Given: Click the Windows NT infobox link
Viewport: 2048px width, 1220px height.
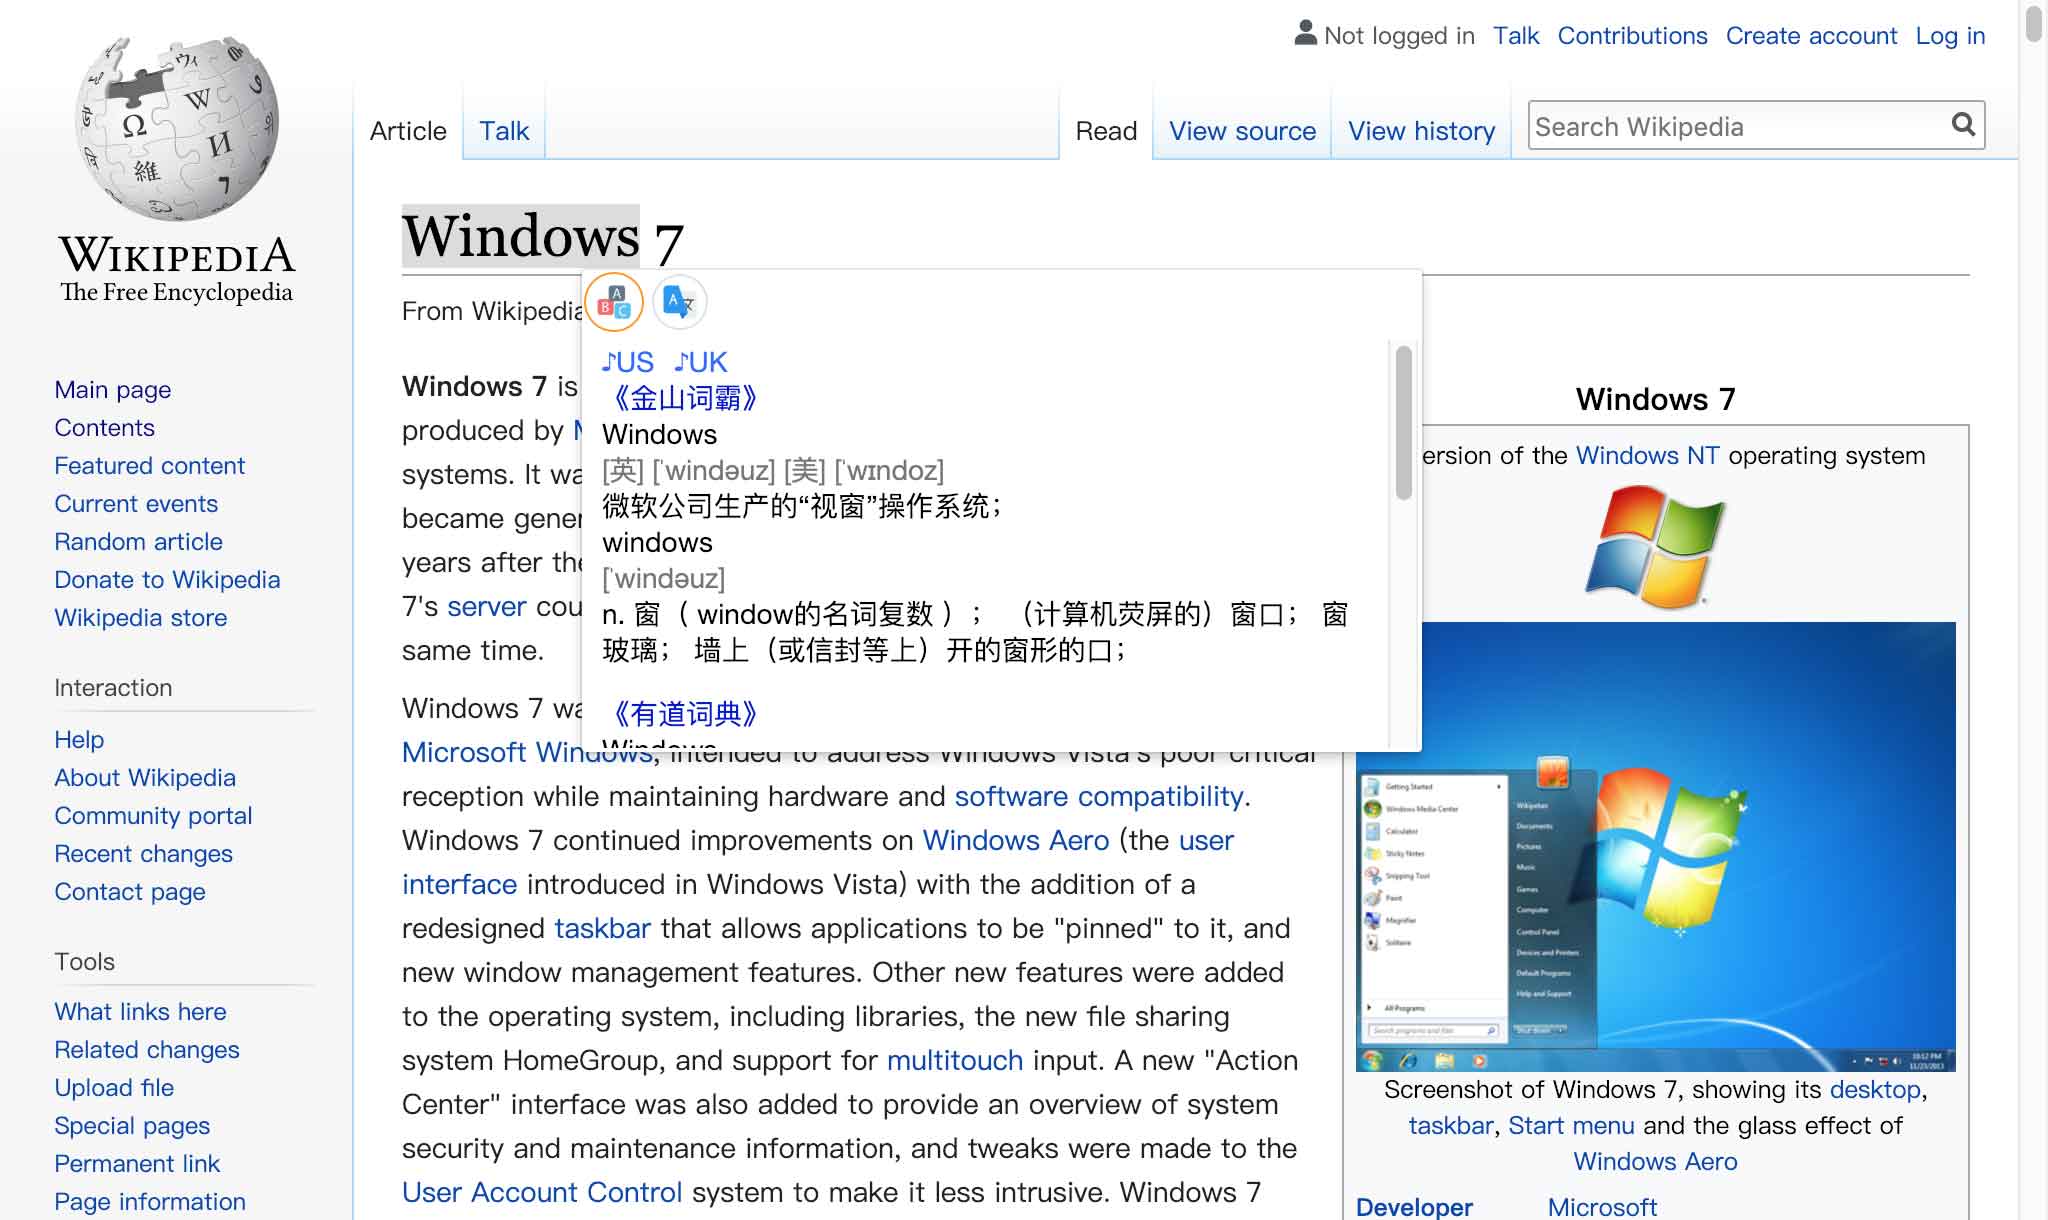Looking at the screenshot, I should pyautogui.click(x=1647, y=456).
